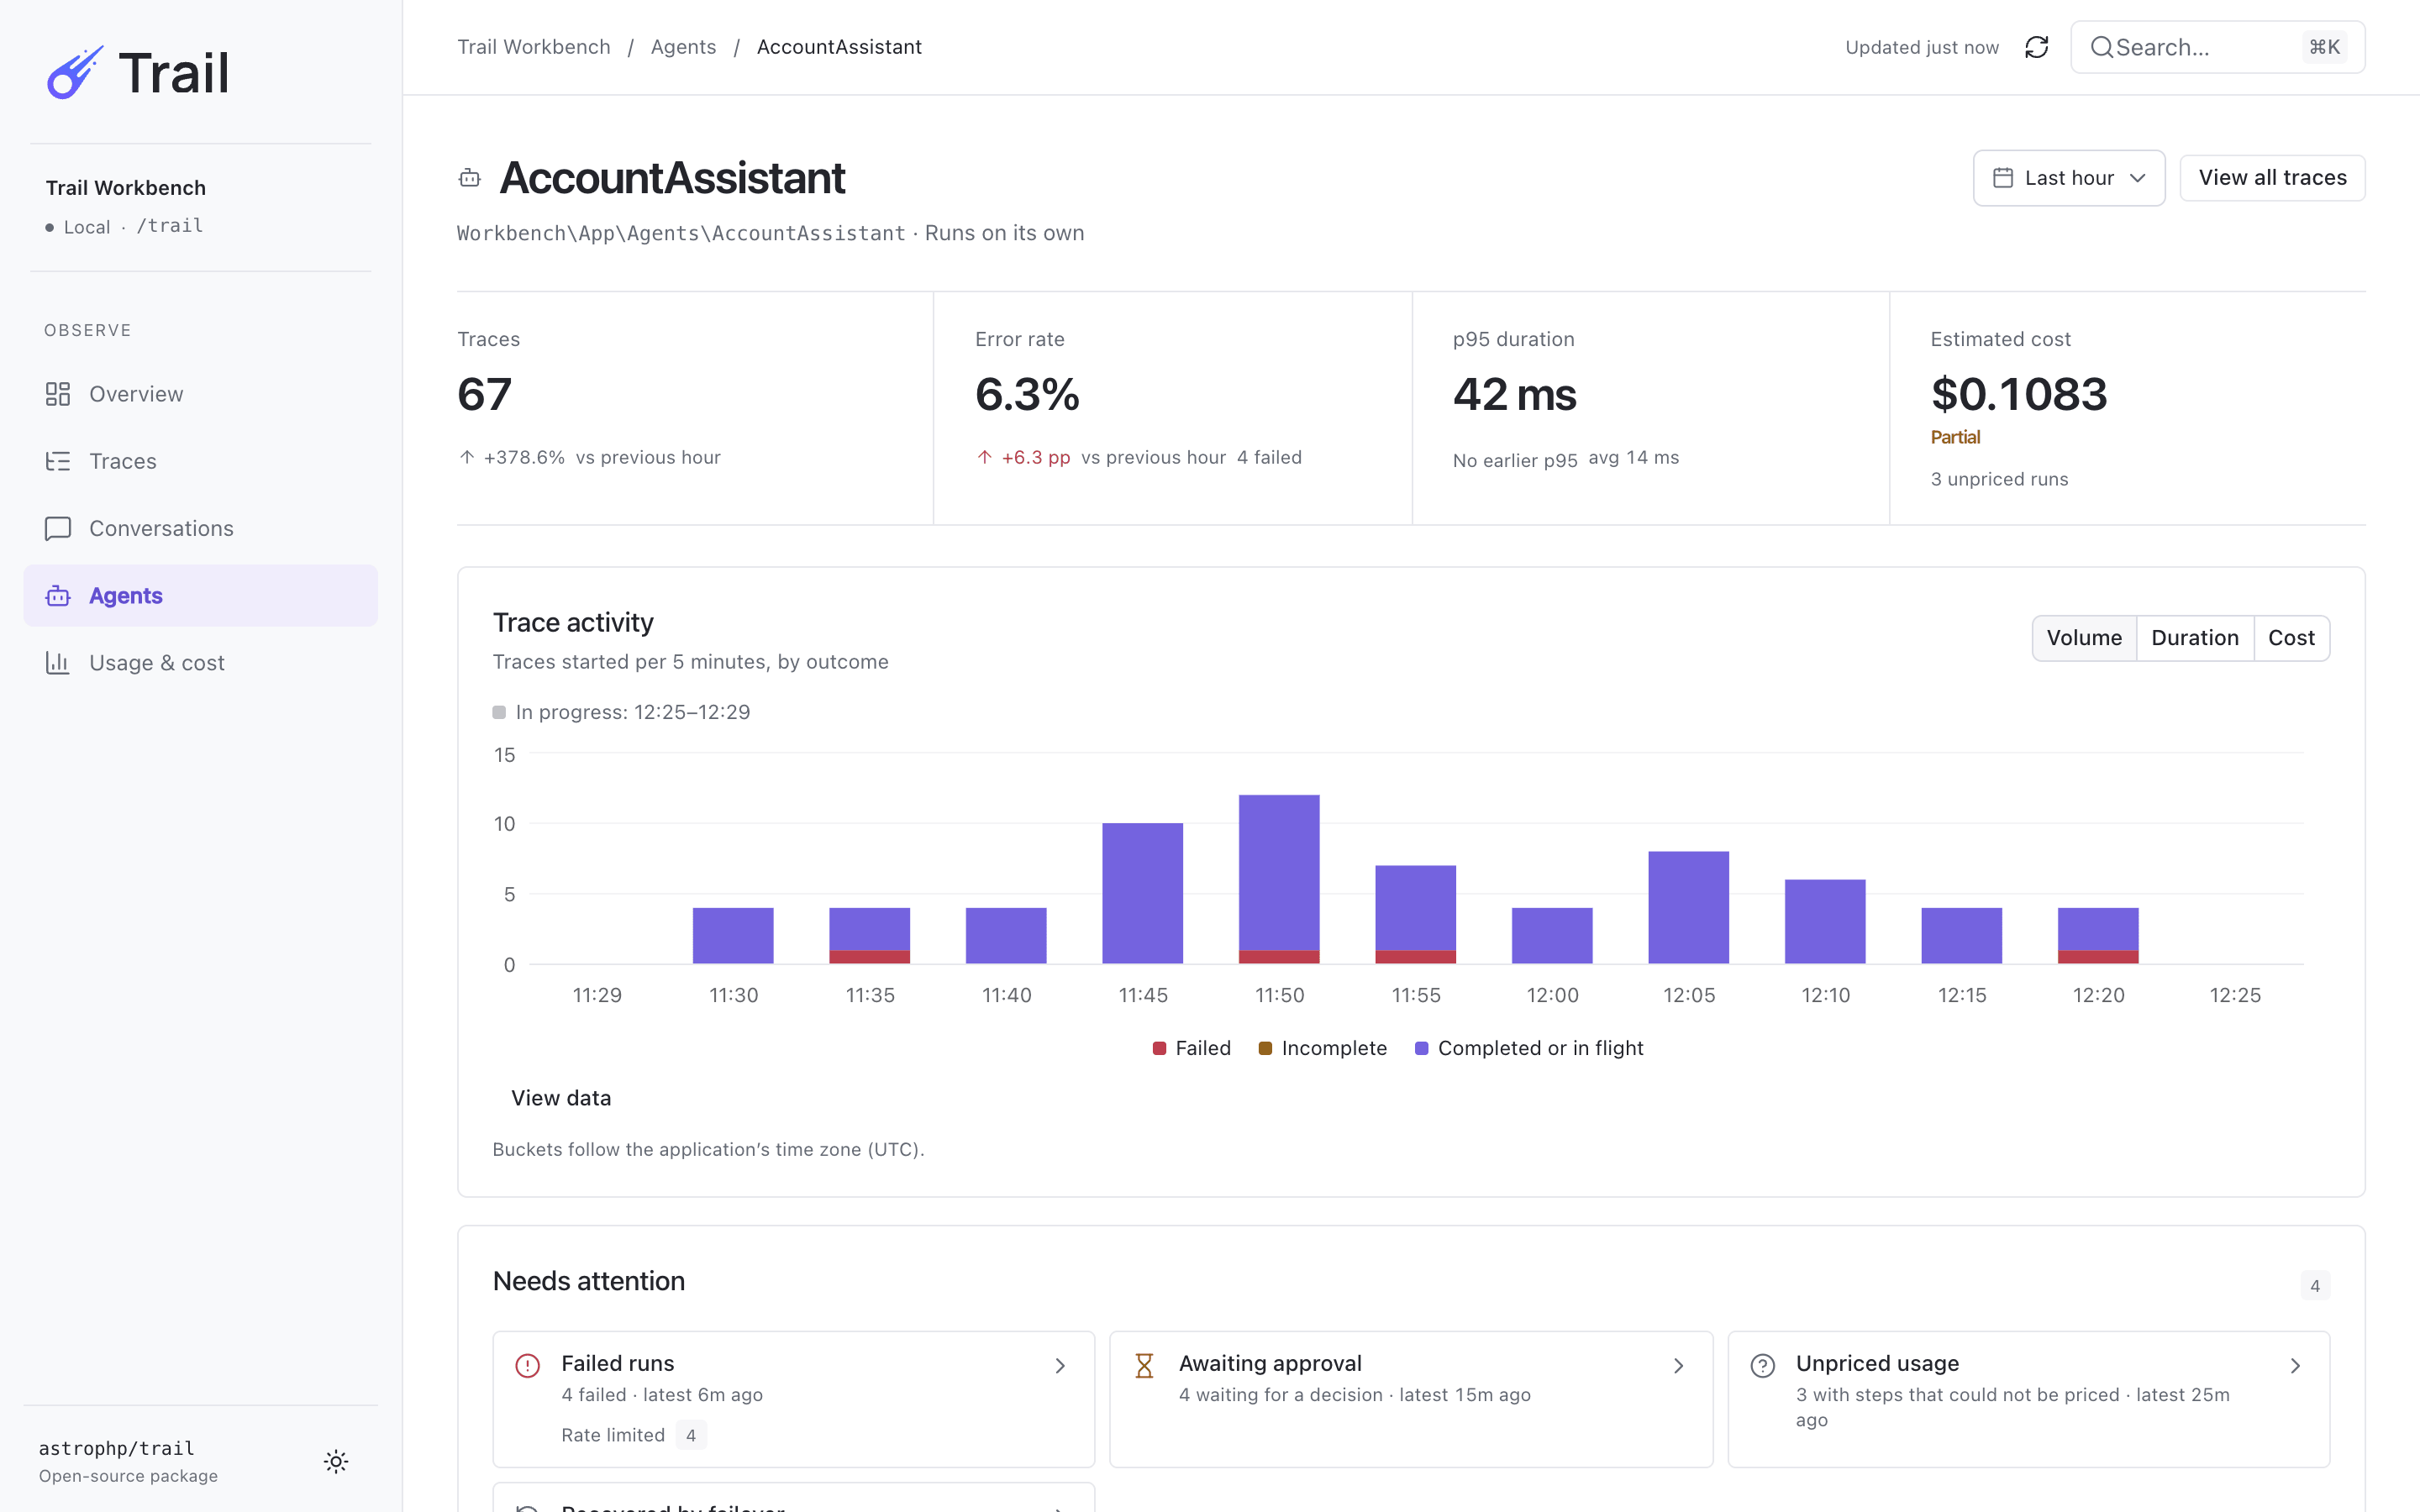The width and height of the screenshot is (2420, 1512).
Task: Click the red failed segment at 12:20
Action: click(x=2098, y=957)
